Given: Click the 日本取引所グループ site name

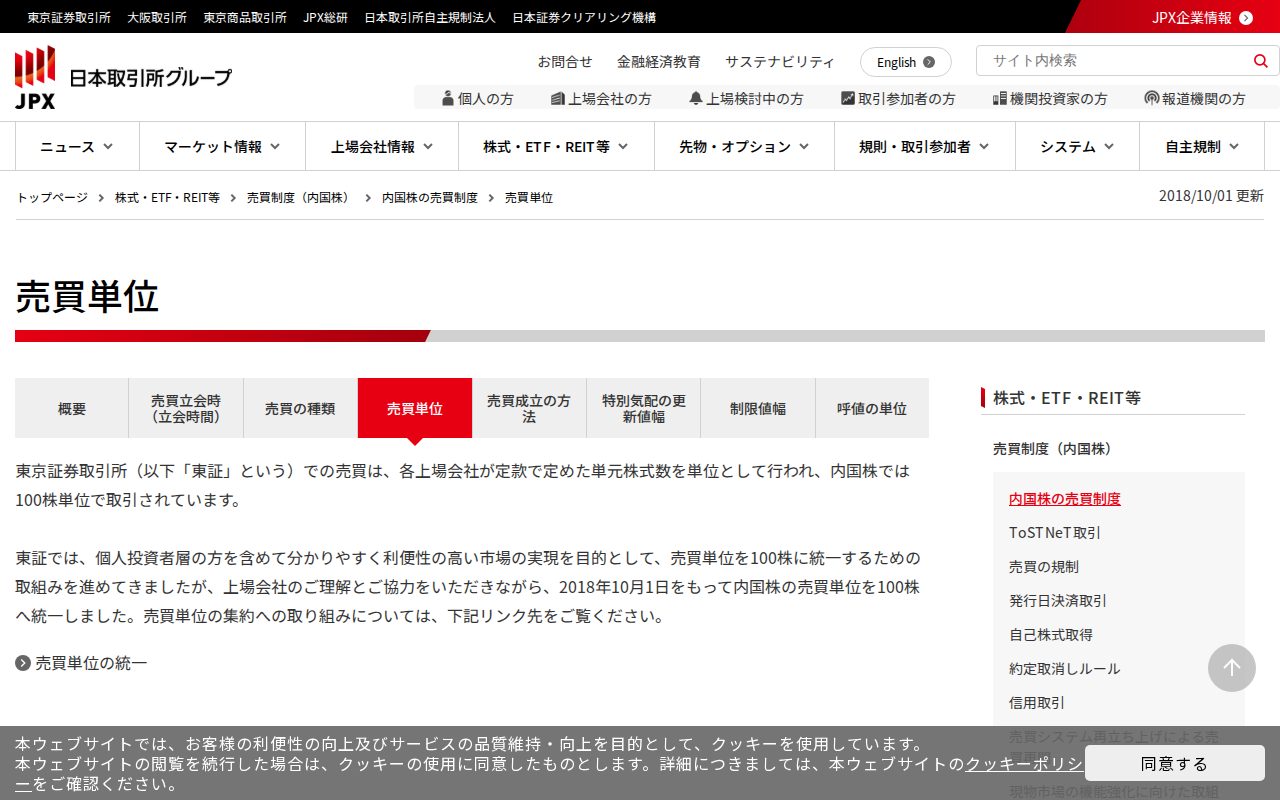Looking at the screenshot, I should coord(150,77).
